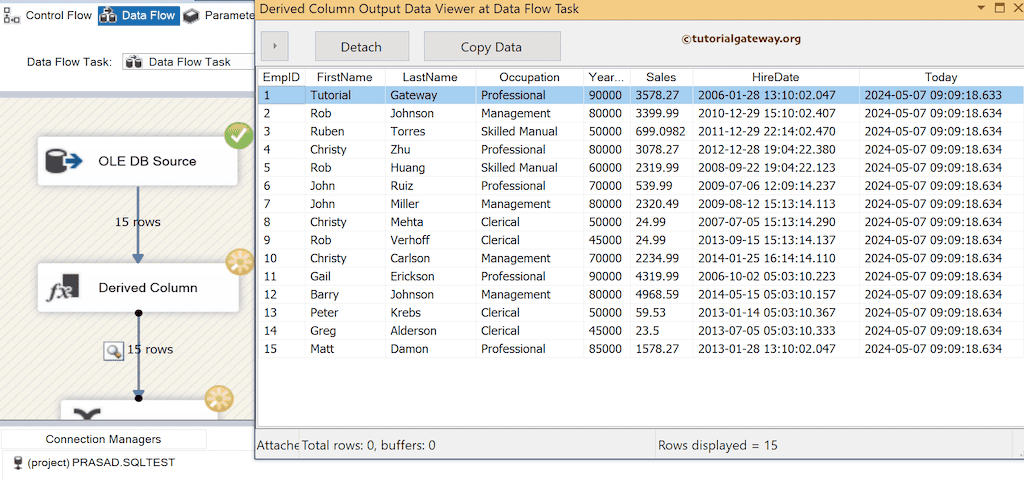Screen dimensions: 1024x481
Task: Click the sales value 699.0982
Action: click(x=660, y=131)
